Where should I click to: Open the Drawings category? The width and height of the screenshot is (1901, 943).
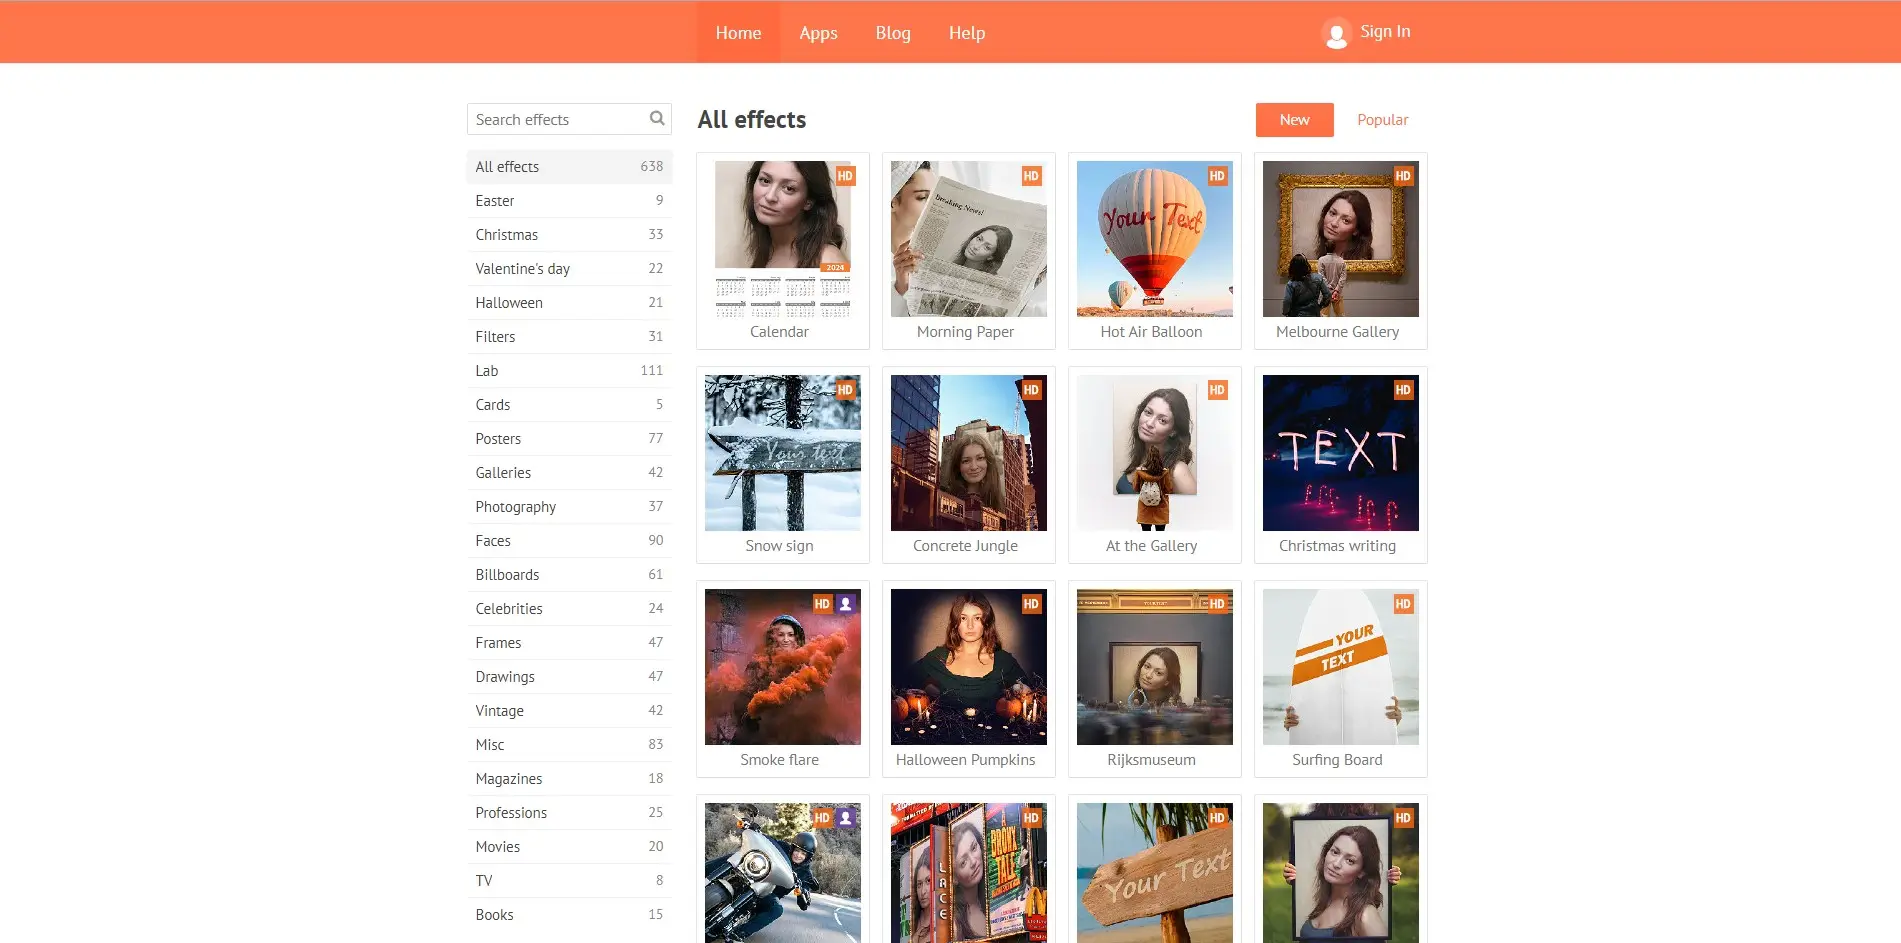click(x=569, y=677)
